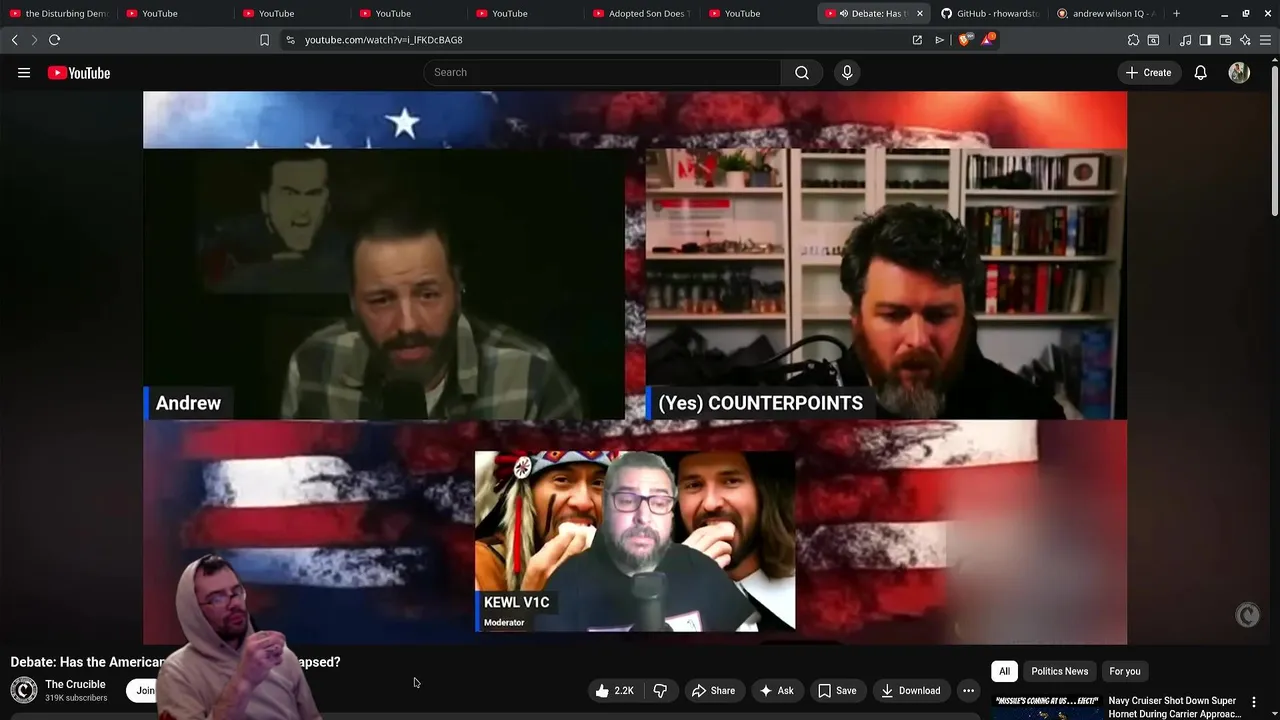Bookmark this page with bookmark icon

[264, 40]
